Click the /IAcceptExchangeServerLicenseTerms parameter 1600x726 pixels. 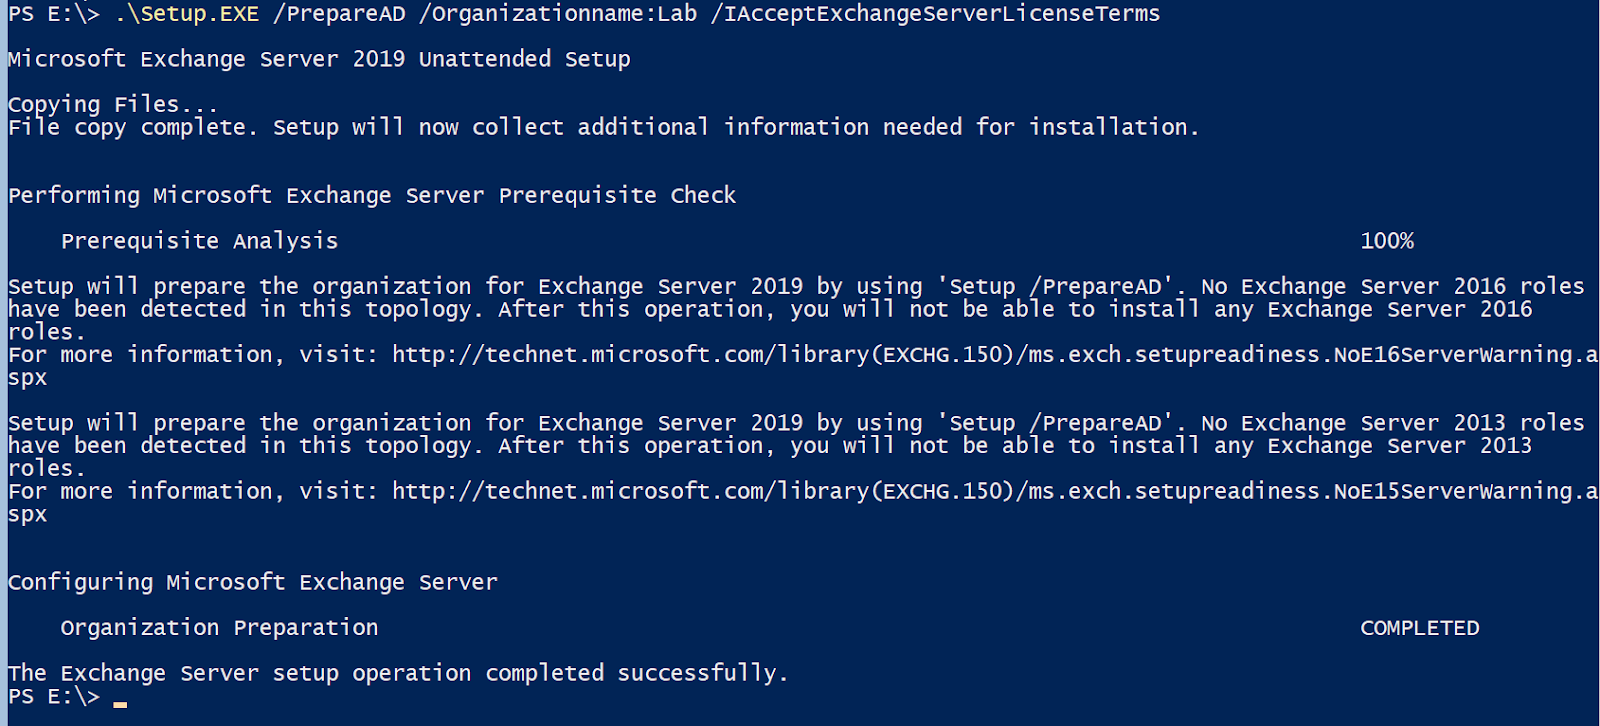coord(935,14)
